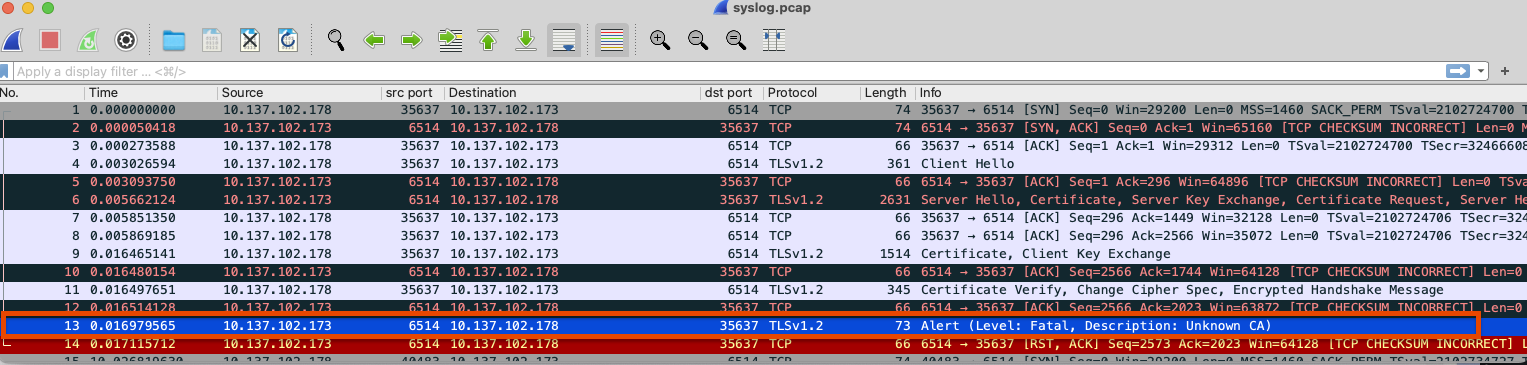Reset text to normal size icon
Screen dimensions: 1527x365
(735, 40)
